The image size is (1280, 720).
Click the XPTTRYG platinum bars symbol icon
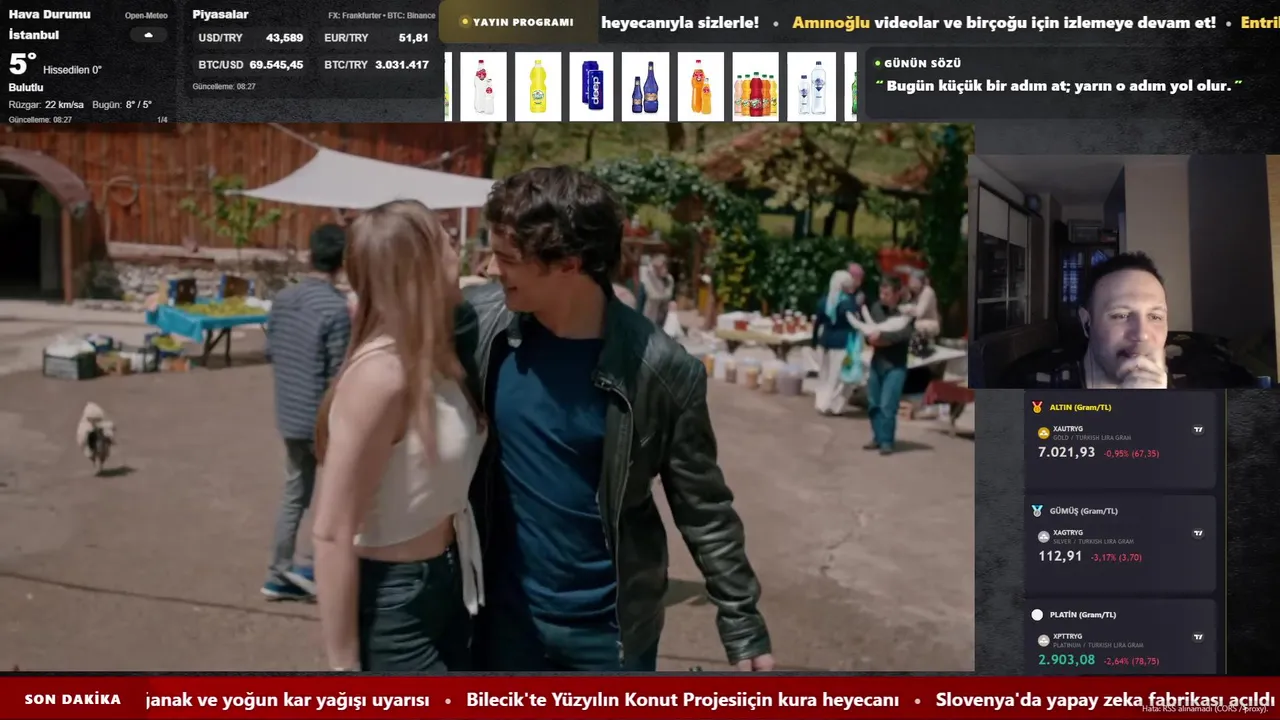tap(1044, 640)
